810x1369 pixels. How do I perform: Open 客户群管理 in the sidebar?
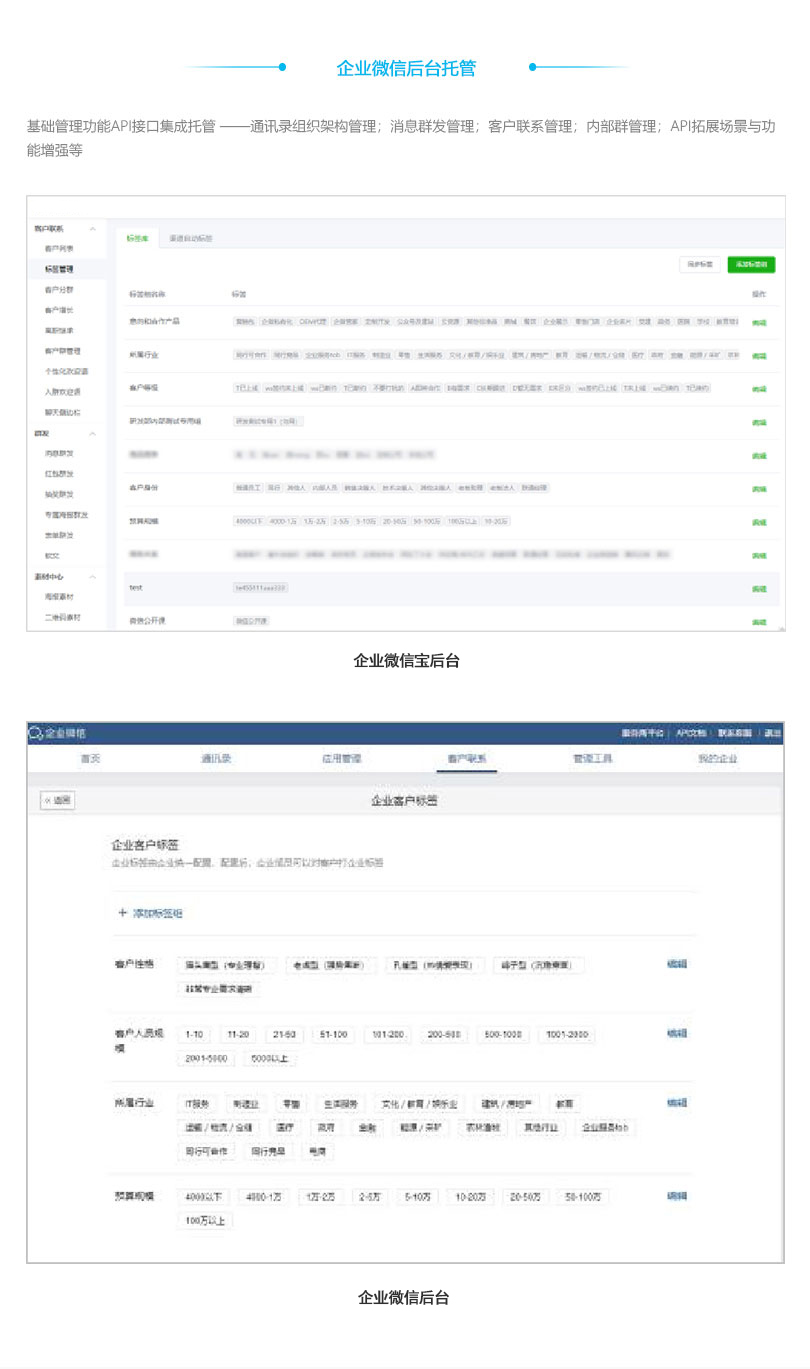point(62,351)
